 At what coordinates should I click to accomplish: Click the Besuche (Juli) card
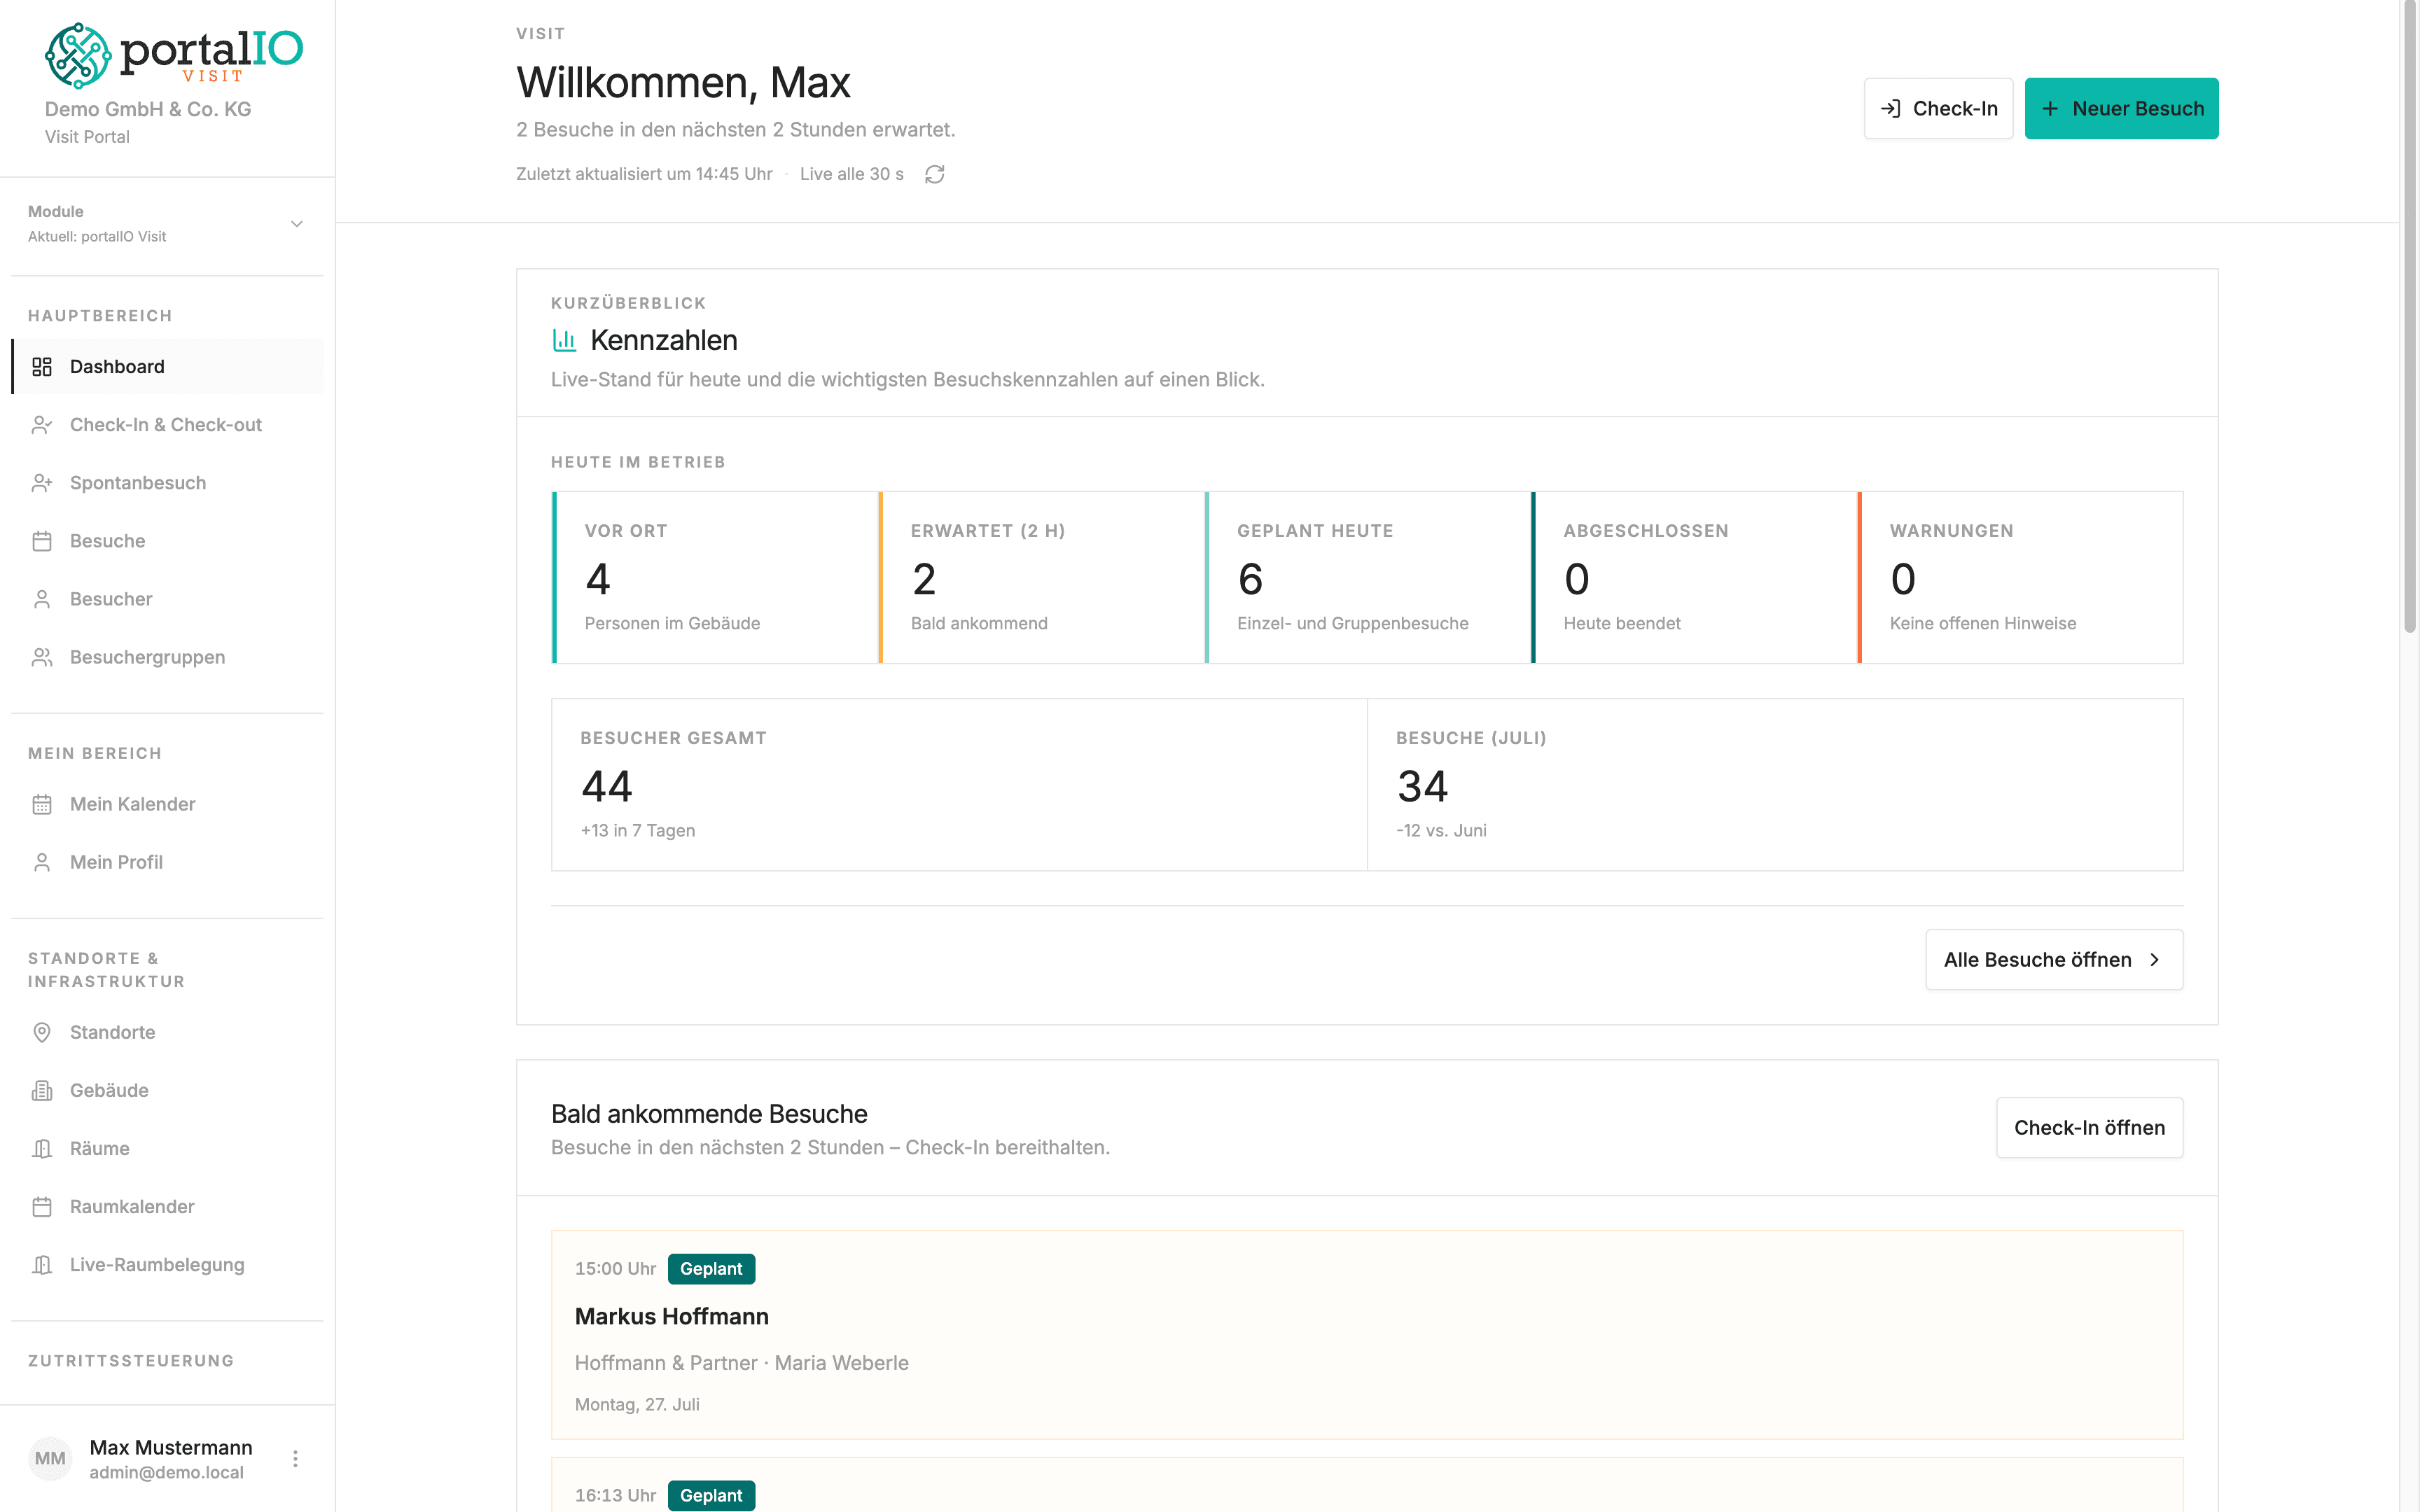(x=1775, y=785)
